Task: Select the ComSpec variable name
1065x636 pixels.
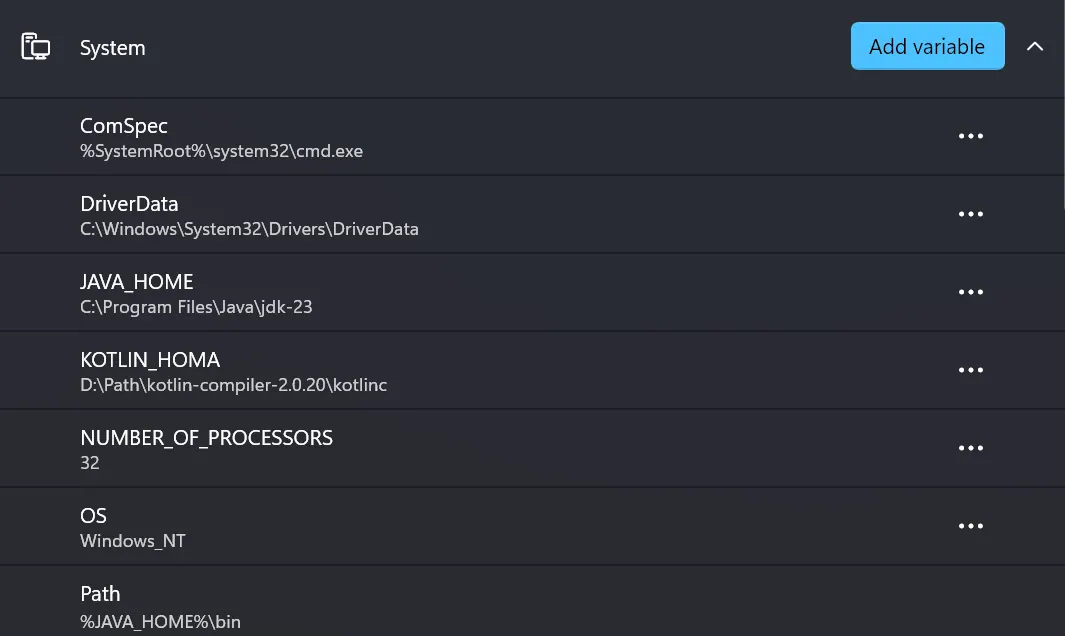Action: click(x=124, y=126)
